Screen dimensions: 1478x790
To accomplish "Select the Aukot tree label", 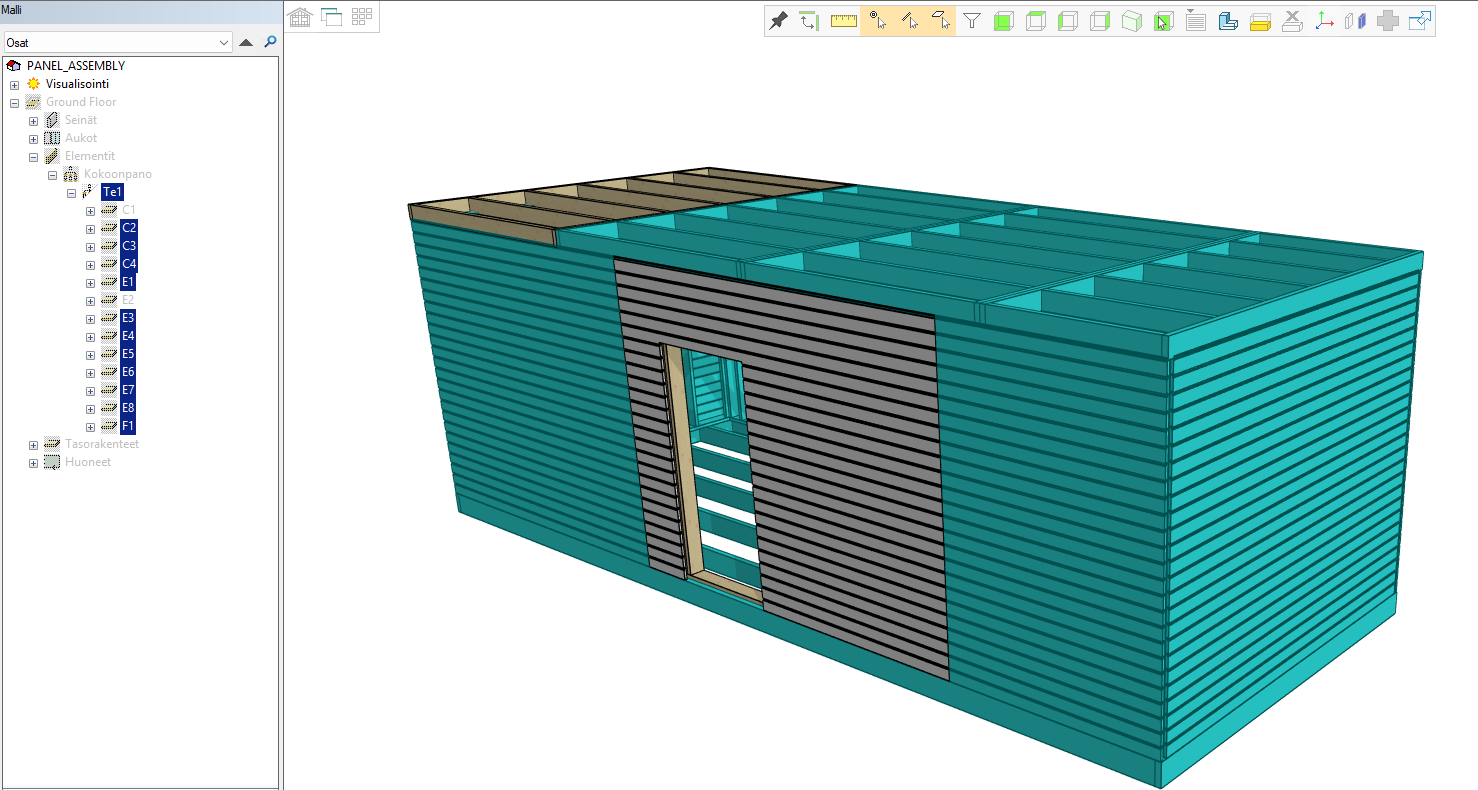I will pyautogui.click(x=81, y=138).
